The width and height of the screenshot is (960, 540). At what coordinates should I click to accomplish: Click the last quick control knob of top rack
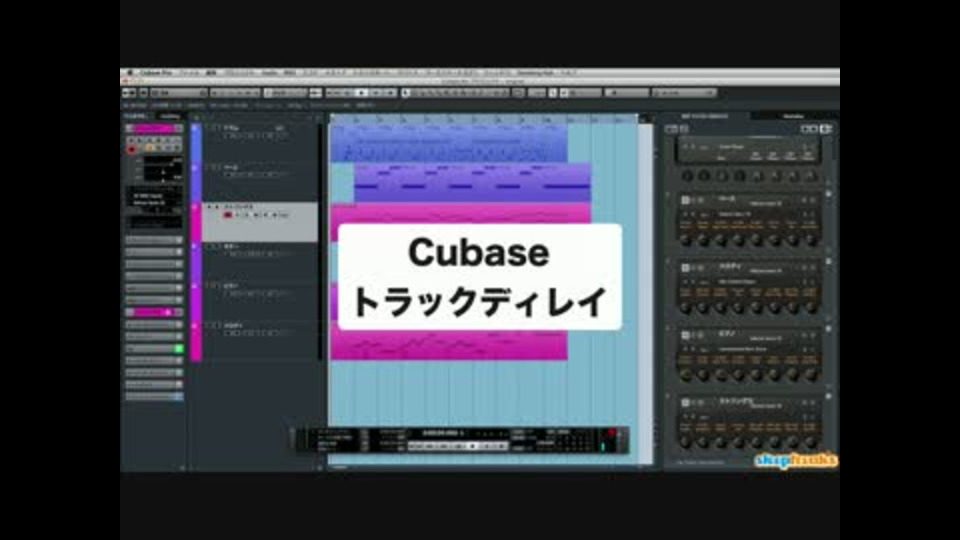point(811,176)
